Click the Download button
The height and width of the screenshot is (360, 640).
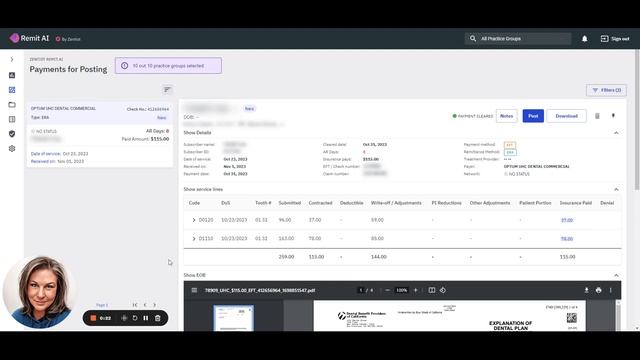pyautogui.click(x=567, y=116)
